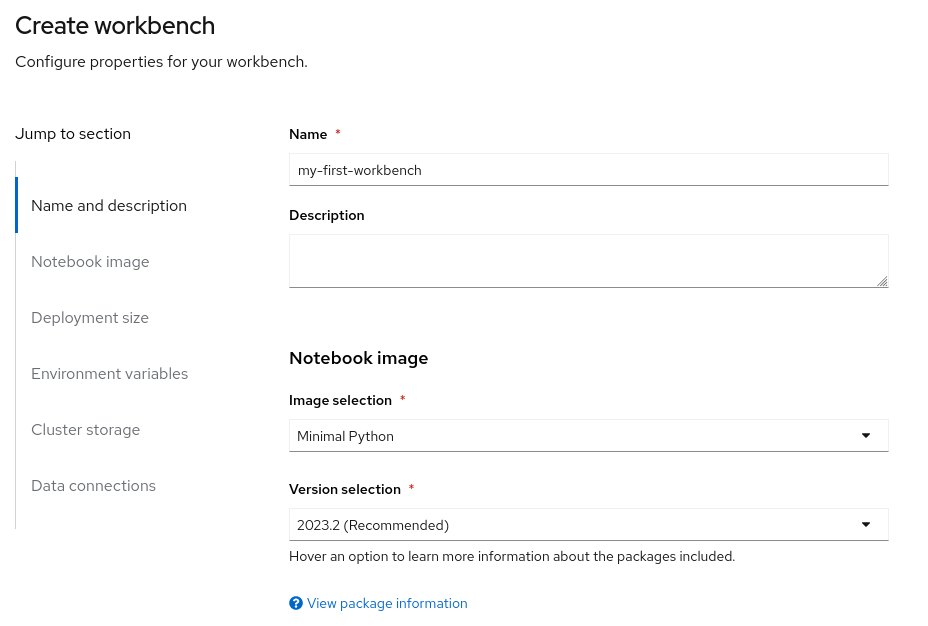Select Cluster storage in the sidebar
Image resolution: width=928 pixels, height=626 pixels.
86,430
